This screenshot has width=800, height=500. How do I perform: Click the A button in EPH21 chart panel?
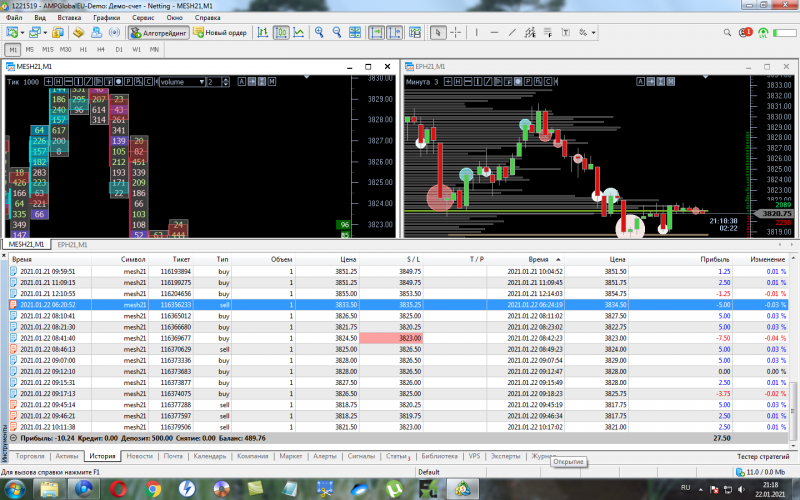pos(641,82)
